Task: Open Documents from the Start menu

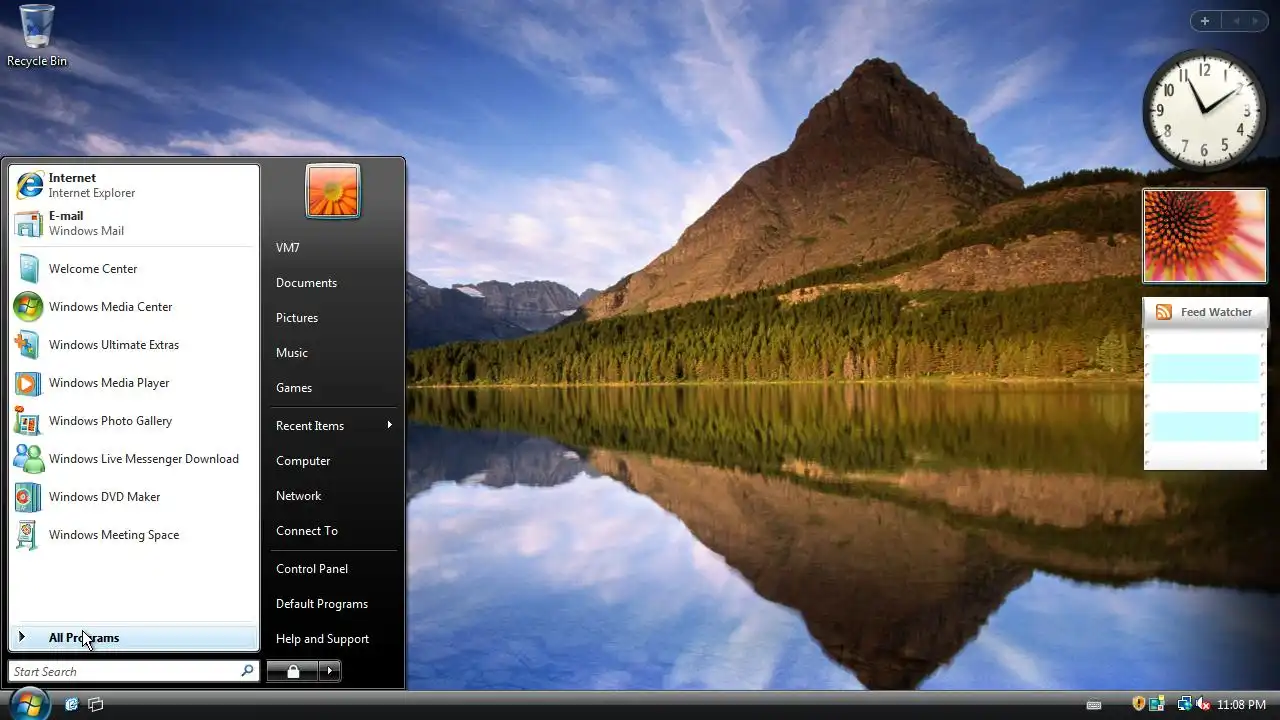Action: click(x=333, y=283)
